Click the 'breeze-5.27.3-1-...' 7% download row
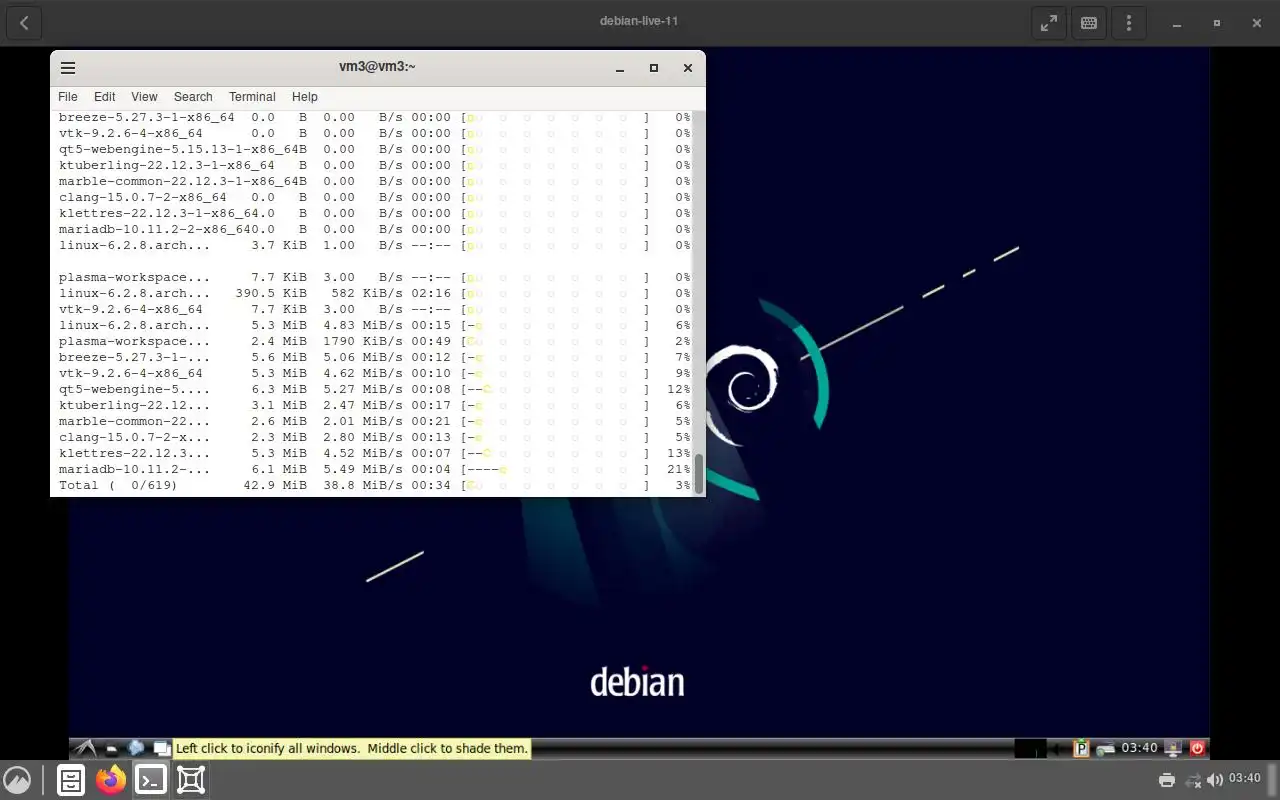This screenshot has height=800, width=1280. 375,357
